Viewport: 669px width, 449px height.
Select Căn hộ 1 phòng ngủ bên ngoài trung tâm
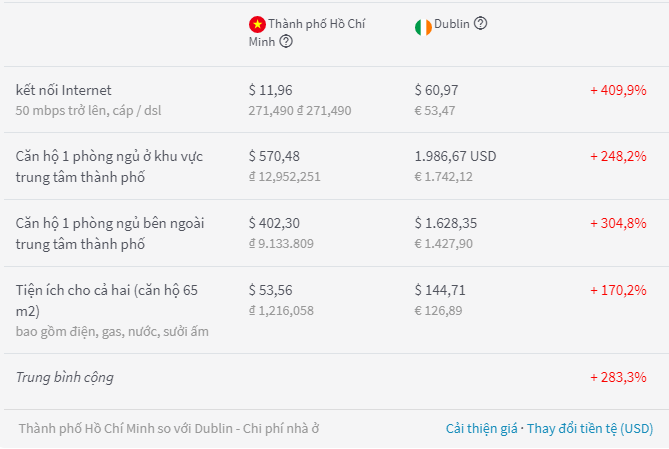[x=110, y=233]
